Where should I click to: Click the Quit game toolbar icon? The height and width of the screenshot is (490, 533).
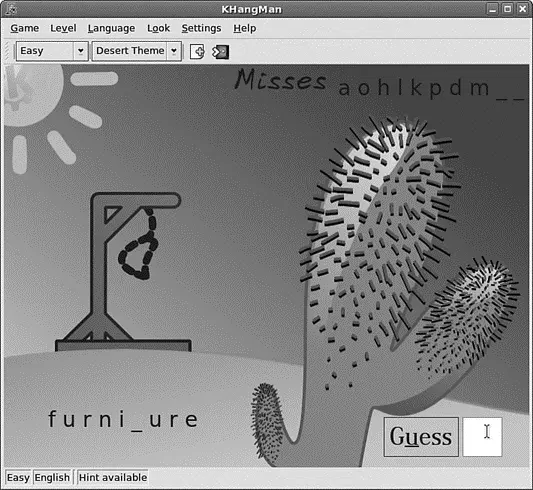coord(220,52)
